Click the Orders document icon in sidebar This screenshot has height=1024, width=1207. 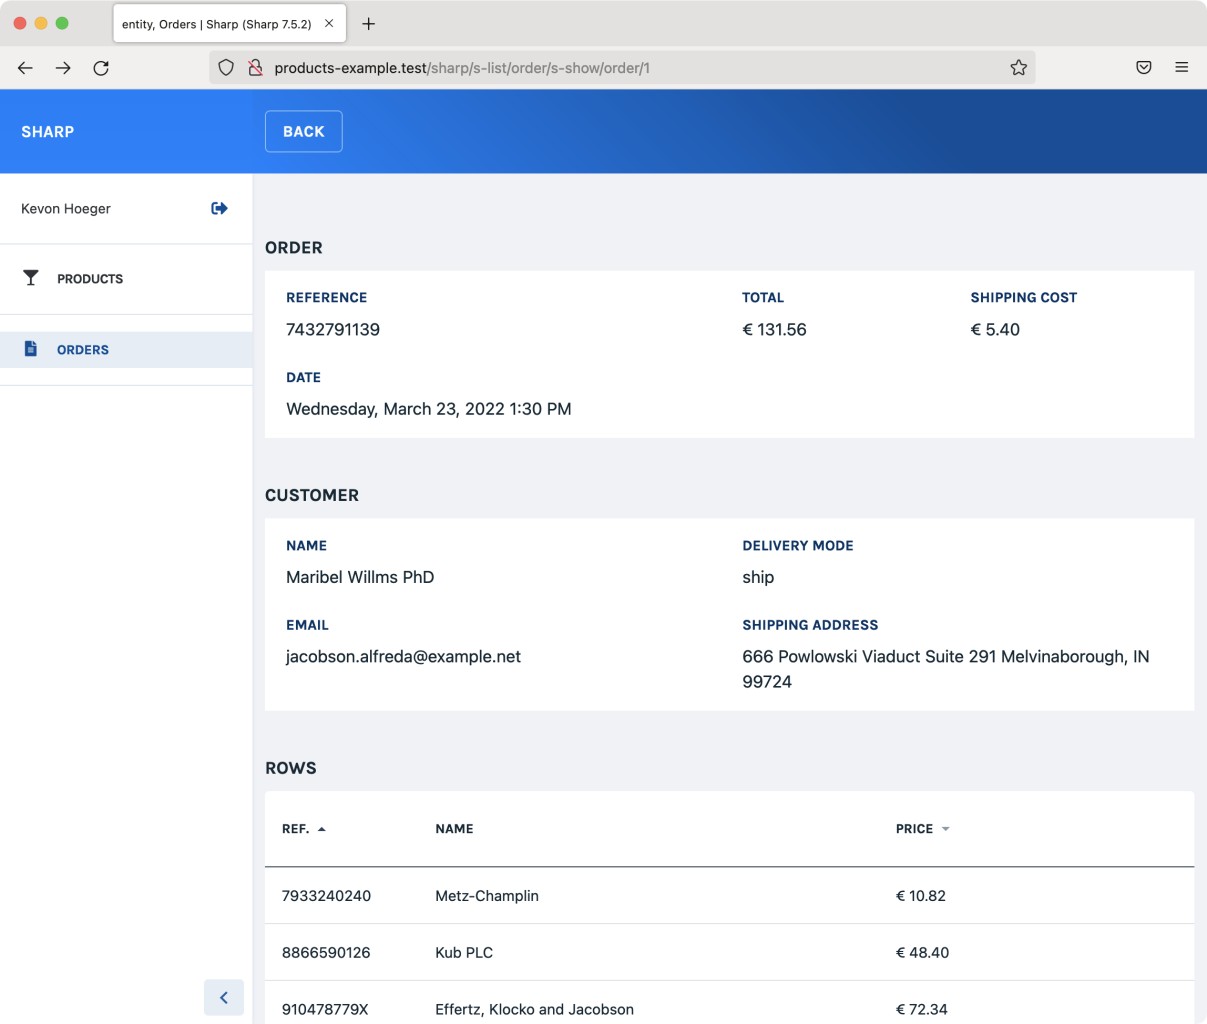point(31,349)
